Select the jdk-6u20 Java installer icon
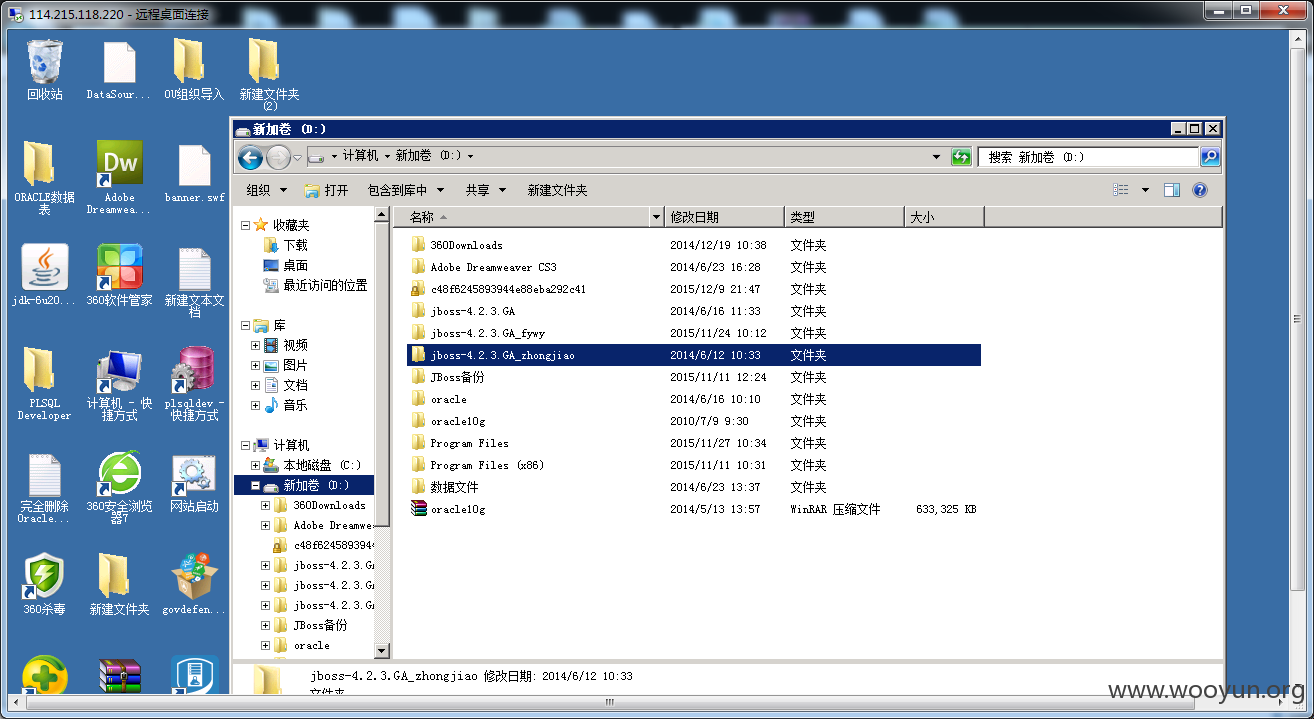 (44, 275)
